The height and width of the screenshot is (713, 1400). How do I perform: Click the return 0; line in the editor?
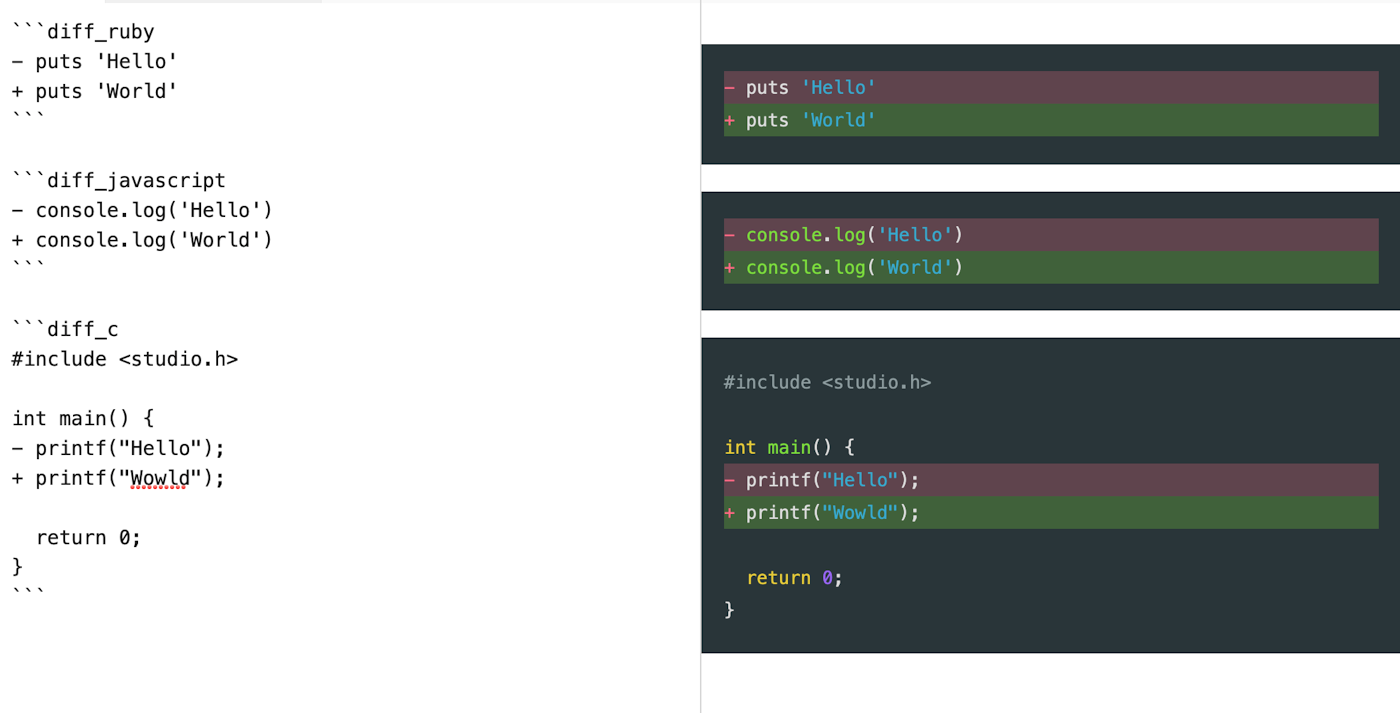coord(88,537)
